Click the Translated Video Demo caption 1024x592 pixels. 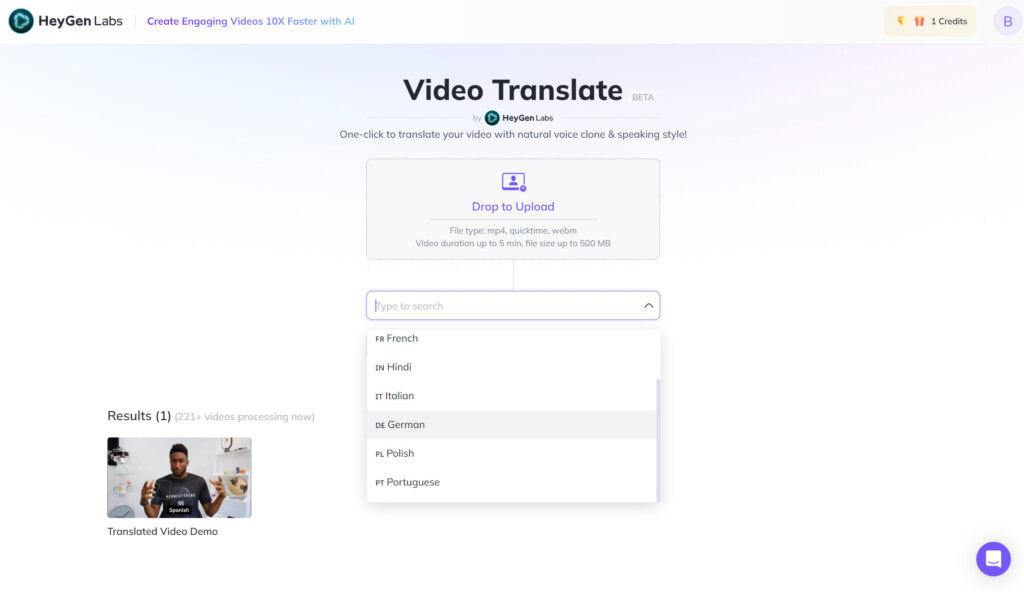click(163, 531)
